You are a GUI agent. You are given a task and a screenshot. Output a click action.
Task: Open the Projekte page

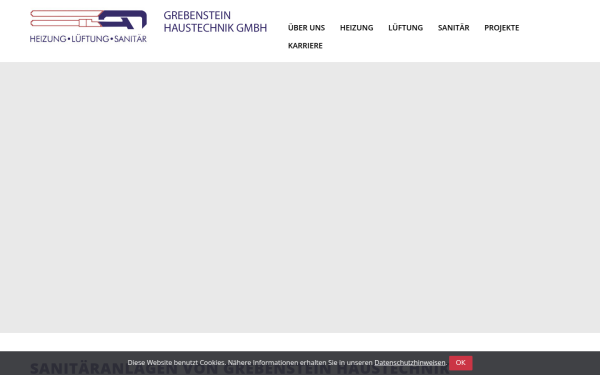point(502,28)
